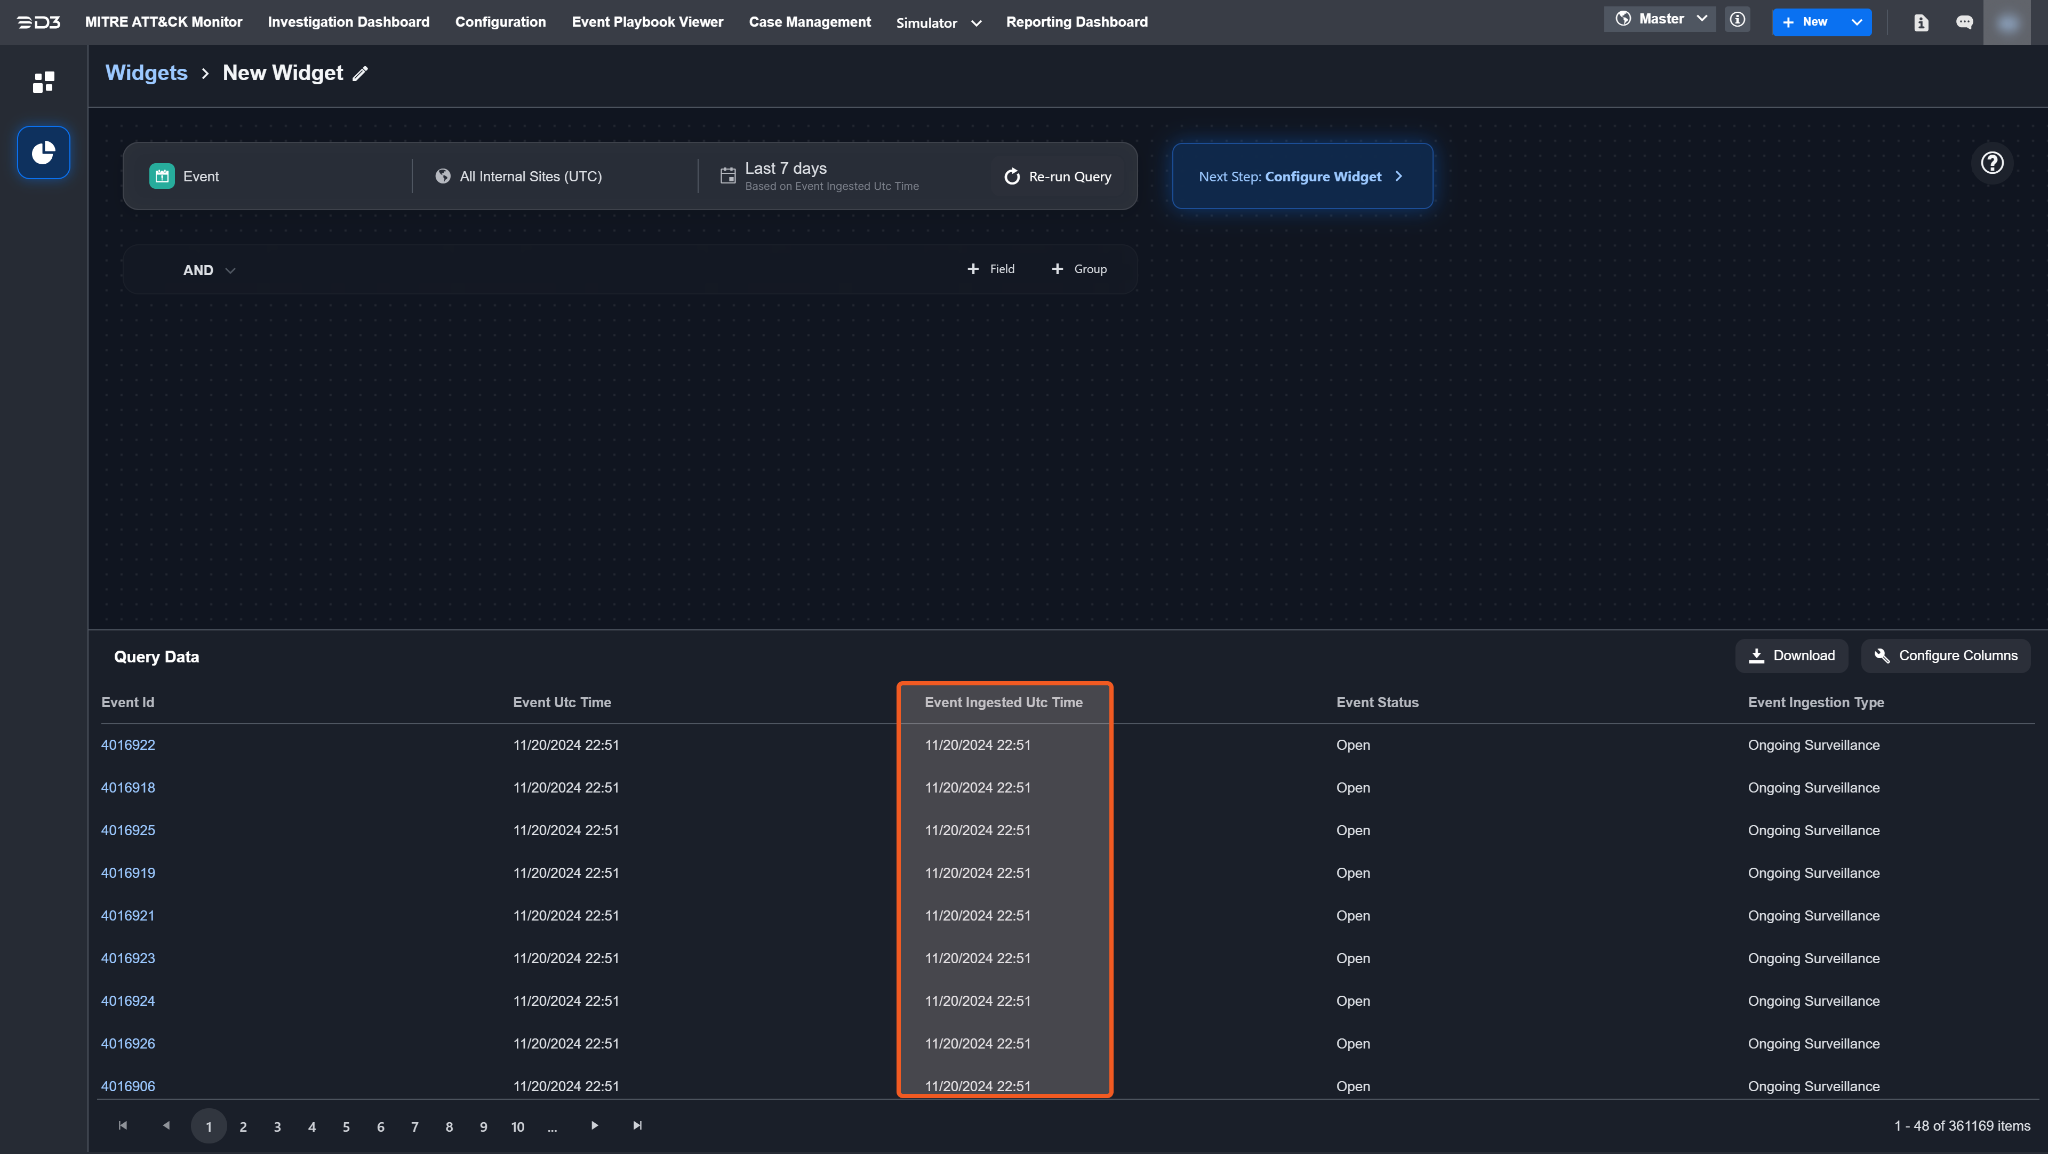Click the Re-run Query refresh icon
Image resolution: width=2048 pixels, height=1154 pixels.
click(1012, 176)
